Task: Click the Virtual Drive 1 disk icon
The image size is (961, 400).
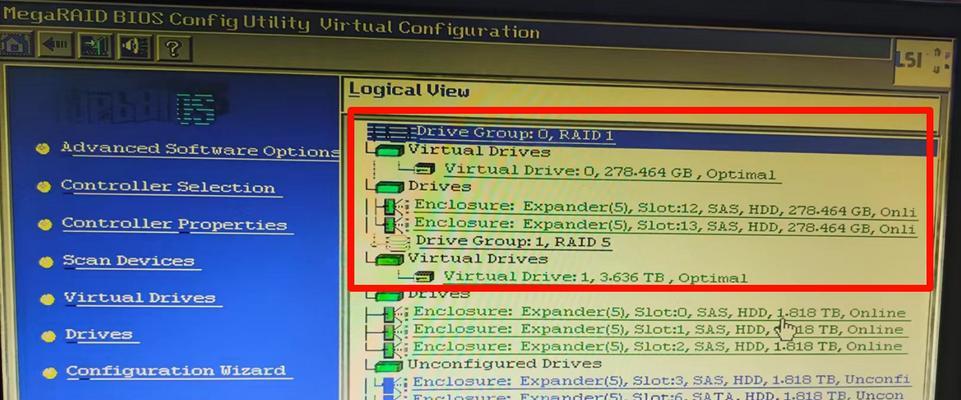Action: pos(424,276)
